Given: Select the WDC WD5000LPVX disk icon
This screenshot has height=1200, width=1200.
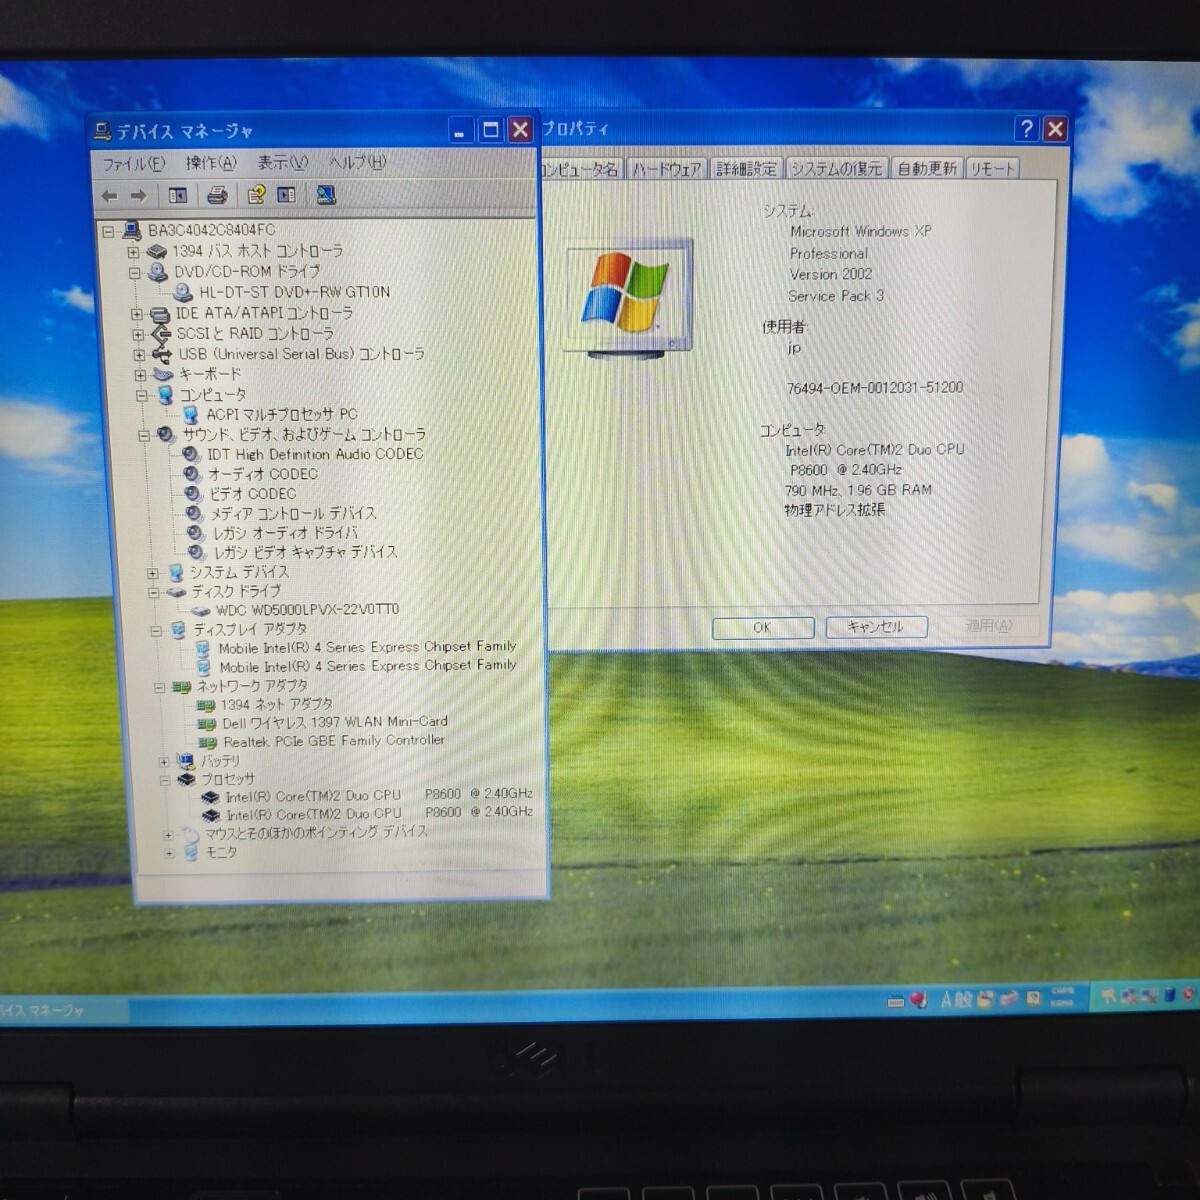Looking at the screenshot, I should tap(200, 609).
